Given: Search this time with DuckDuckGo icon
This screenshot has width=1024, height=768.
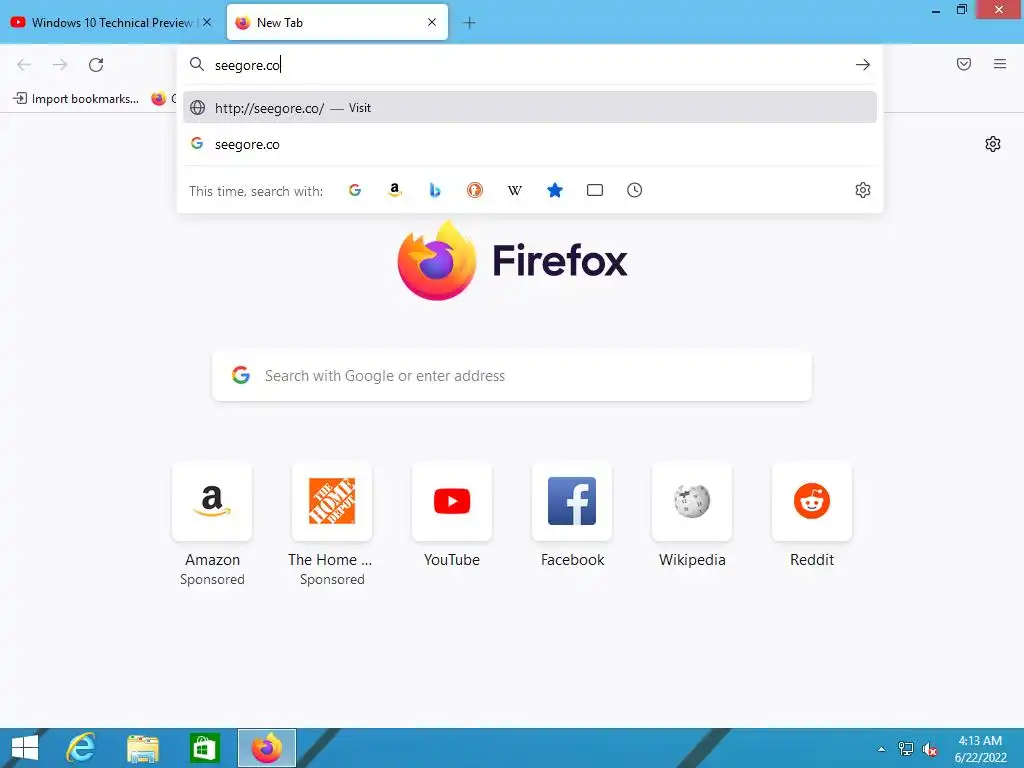Looking at the screenshot, I should point(475,190).
